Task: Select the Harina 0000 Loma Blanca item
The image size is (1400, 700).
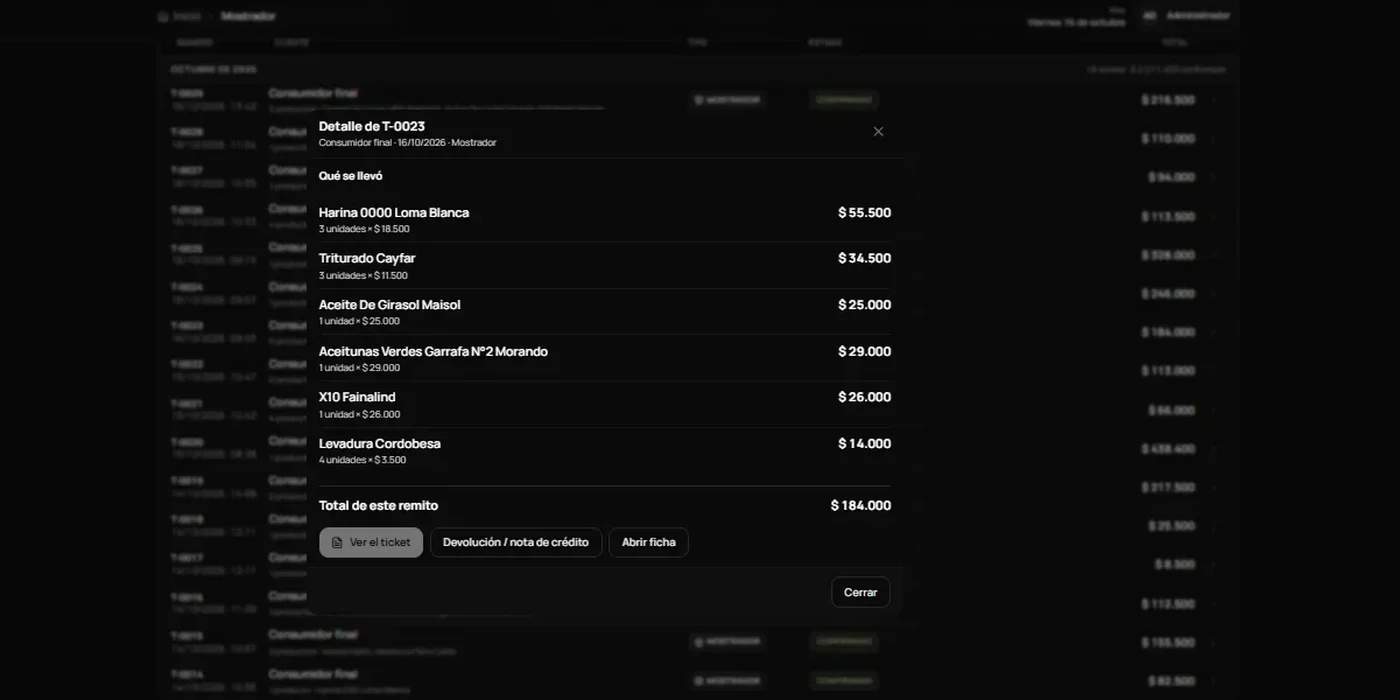Action: point(394,212)
